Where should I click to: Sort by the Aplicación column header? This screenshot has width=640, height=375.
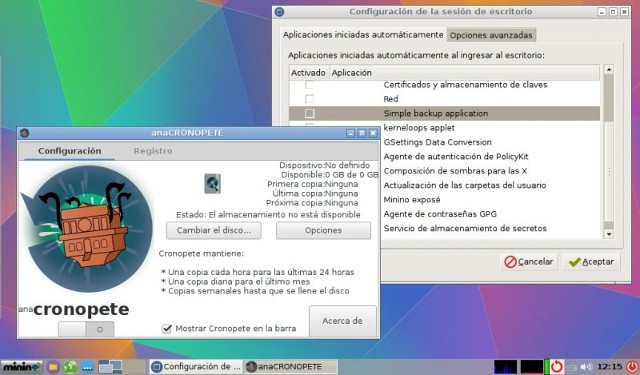pyautogui.click(x=464, y=73)
